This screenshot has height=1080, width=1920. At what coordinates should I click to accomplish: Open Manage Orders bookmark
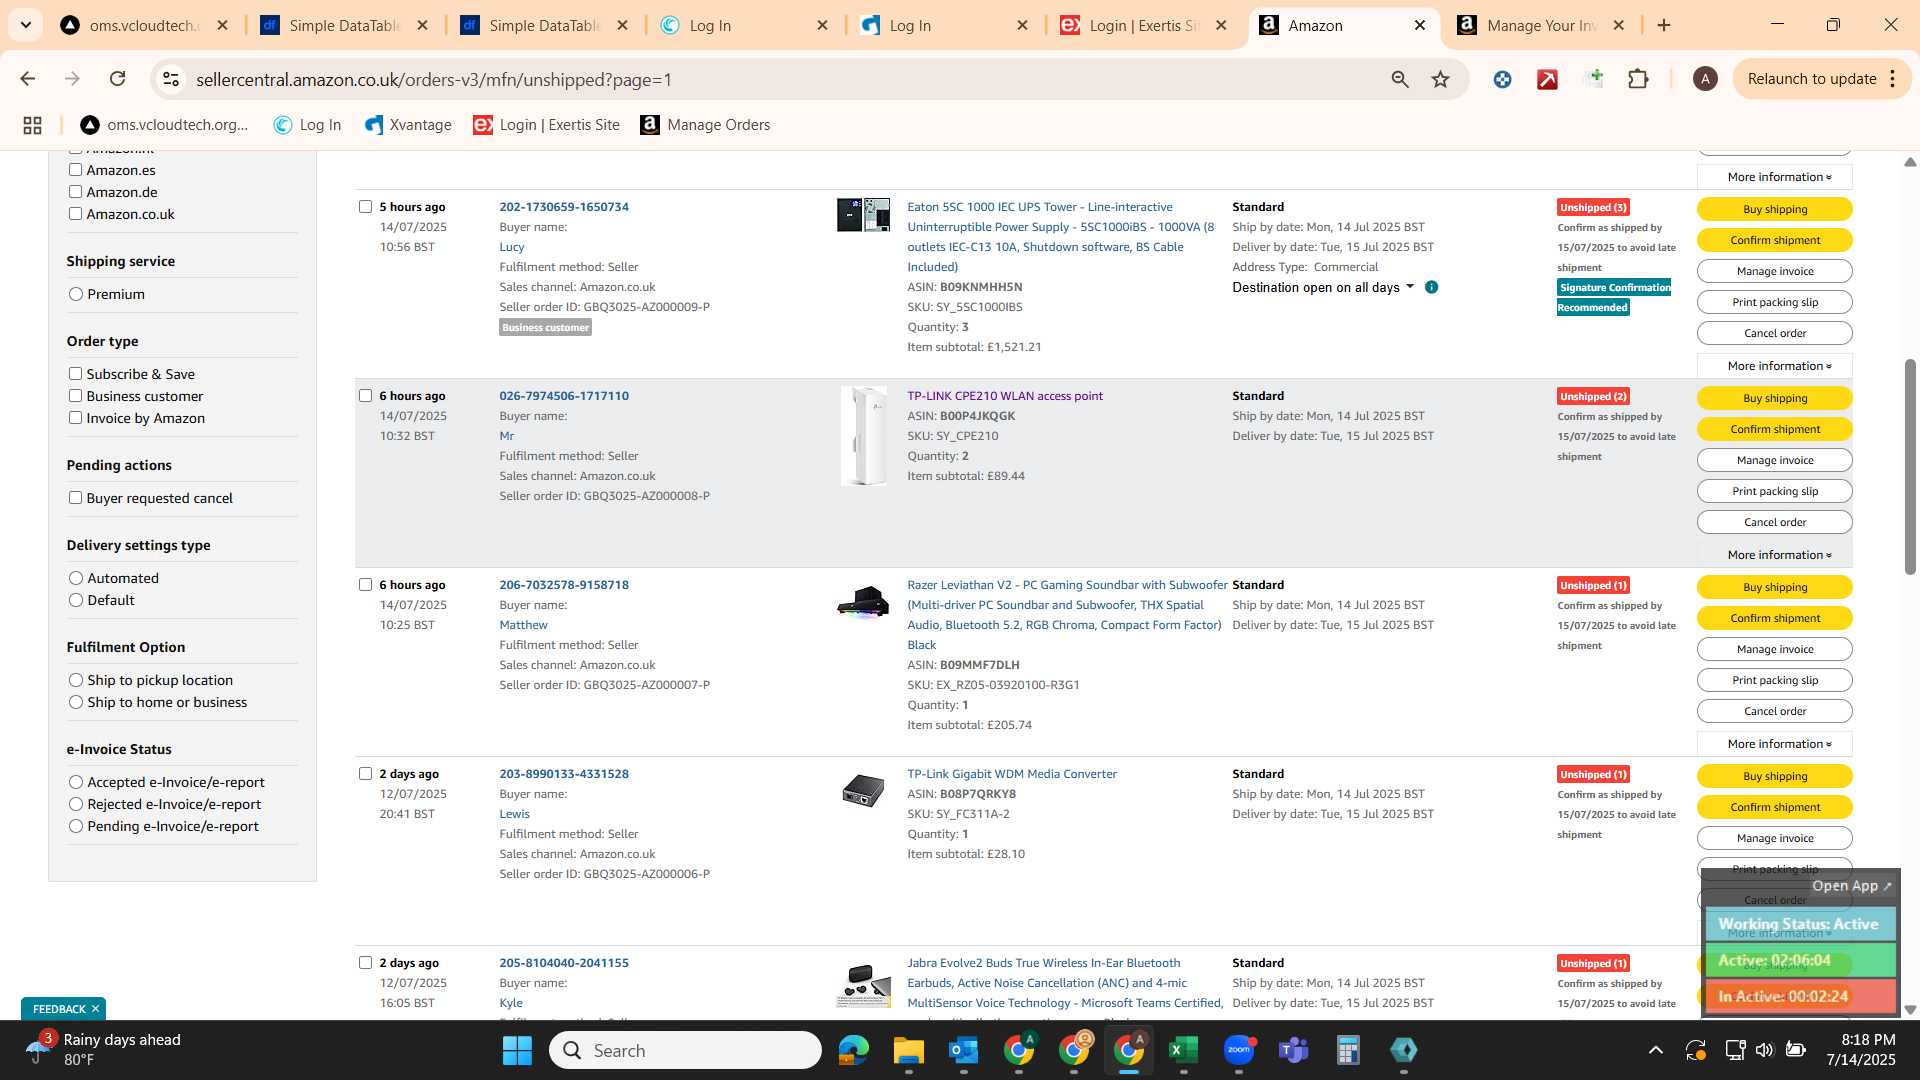coord(705,125)
